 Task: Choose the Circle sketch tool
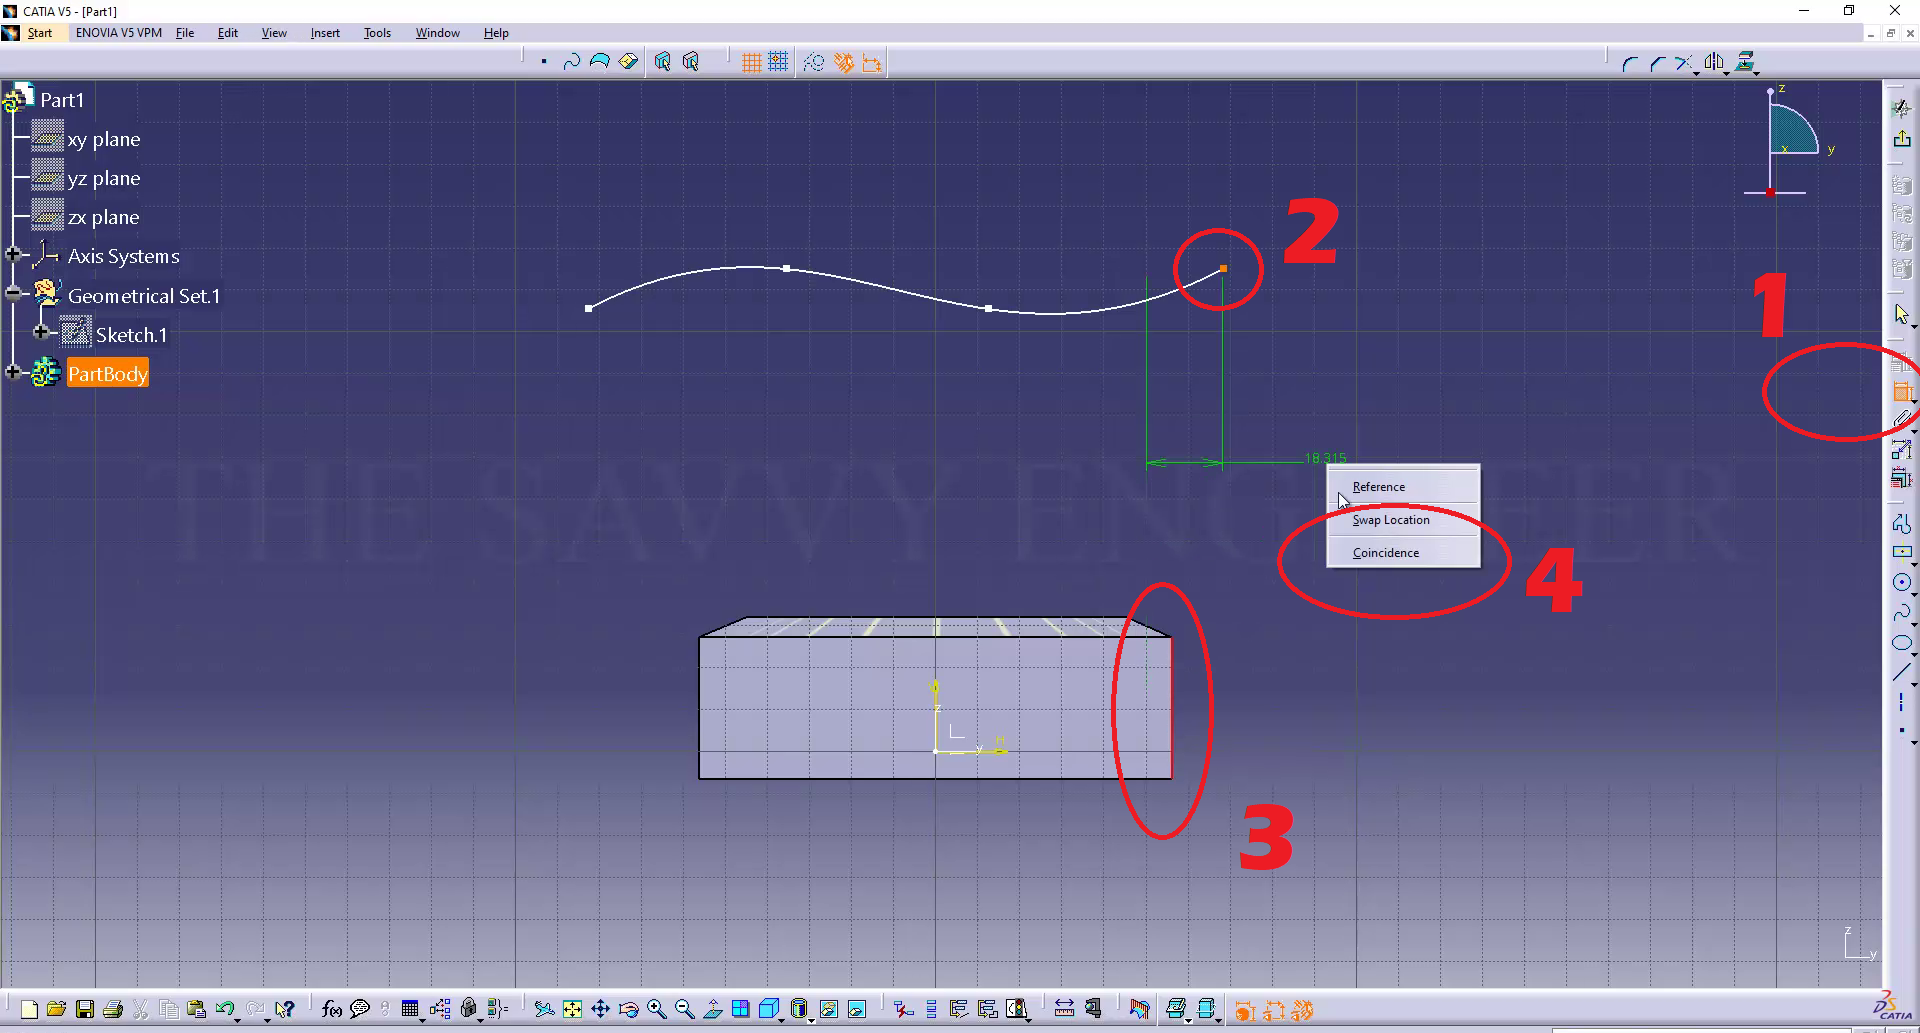pyautogui.click(x=1901, y=583)
